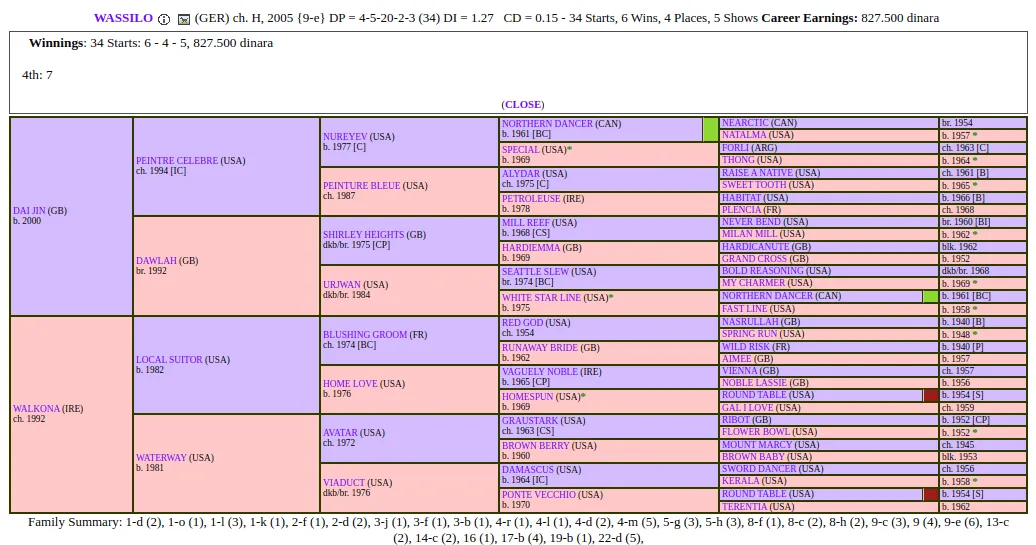Click PLENCIA (FR) ancestor
This screenshot has height=545, width=1036.
click(741, 210)
